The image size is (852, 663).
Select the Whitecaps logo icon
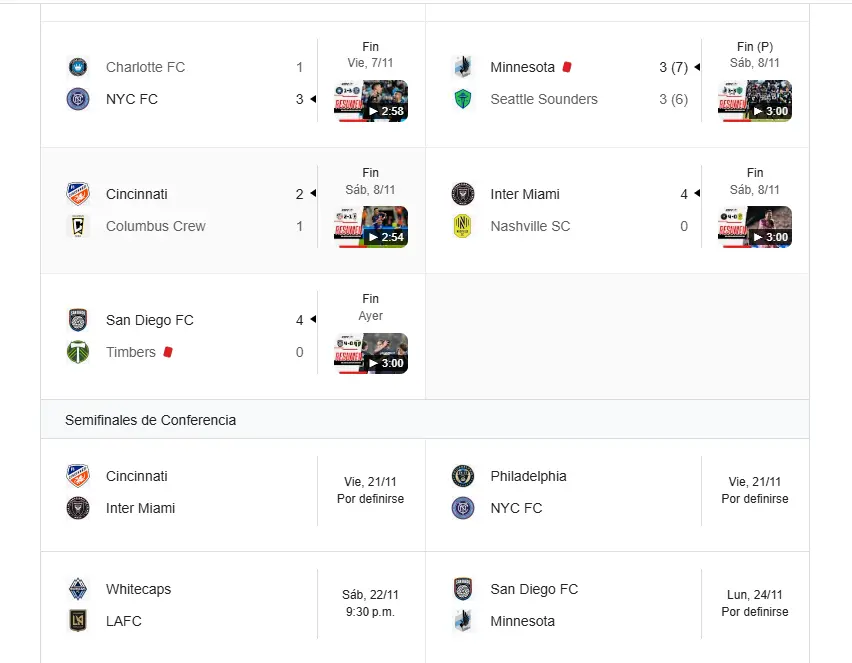(x=77, y=589)
